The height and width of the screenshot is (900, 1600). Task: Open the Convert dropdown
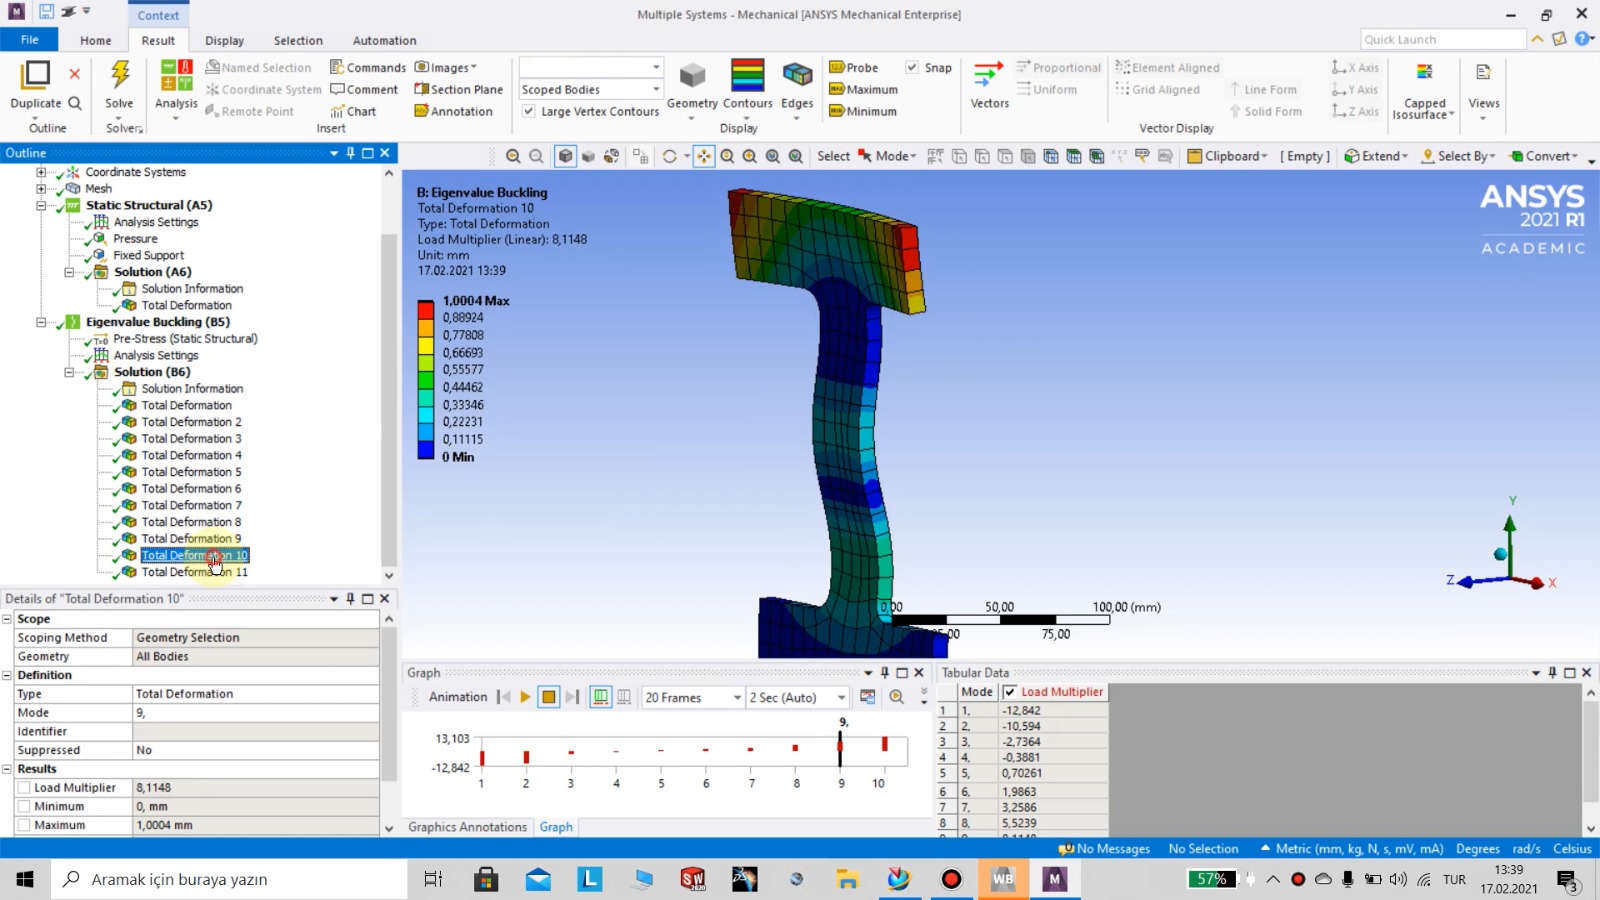[1544, 156]
